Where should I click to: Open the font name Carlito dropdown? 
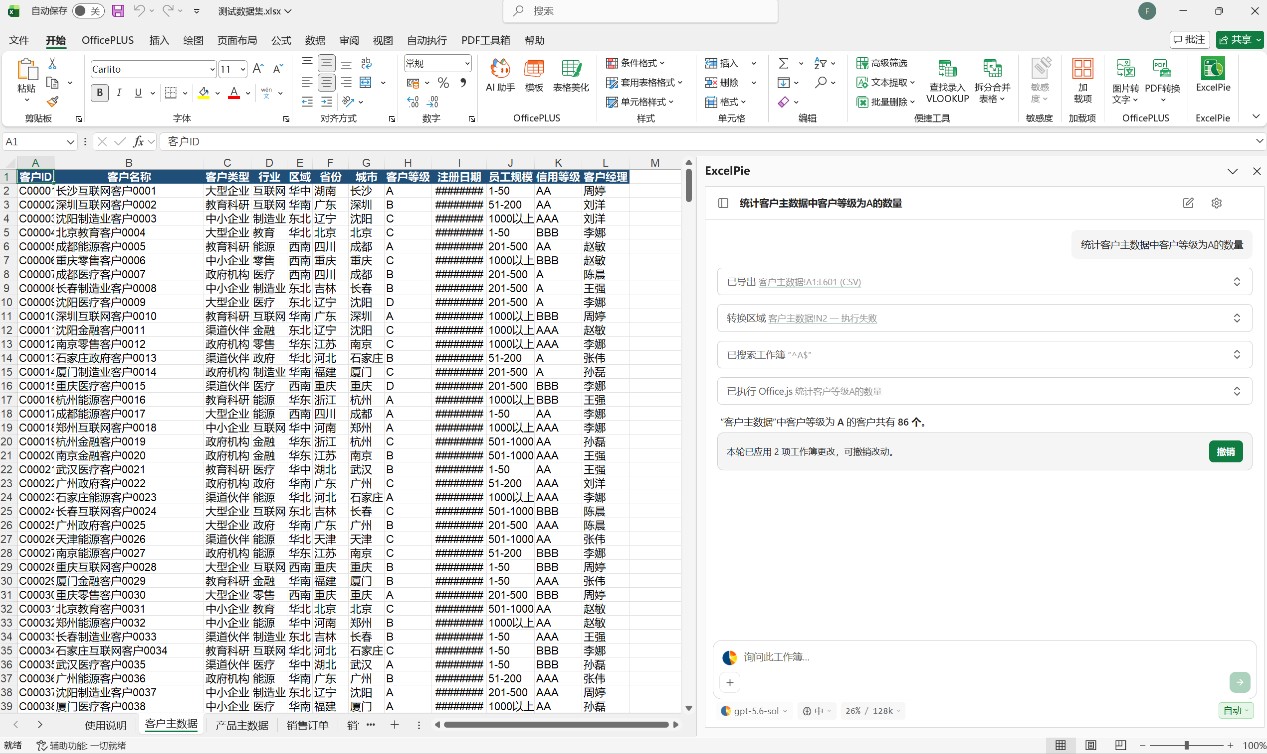coord(212,69)
